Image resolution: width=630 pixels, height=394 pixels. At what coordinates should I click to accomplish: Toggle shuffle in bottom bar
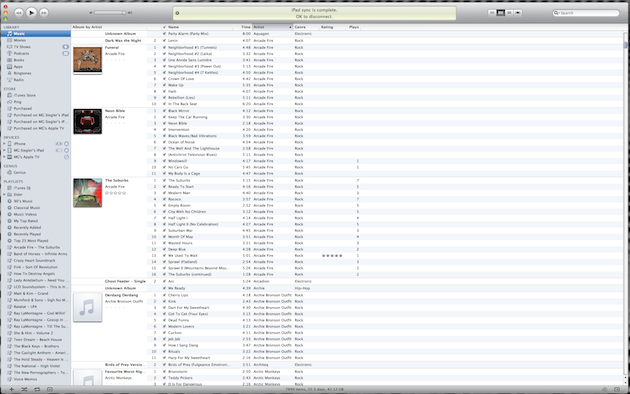tap(24, 389)
